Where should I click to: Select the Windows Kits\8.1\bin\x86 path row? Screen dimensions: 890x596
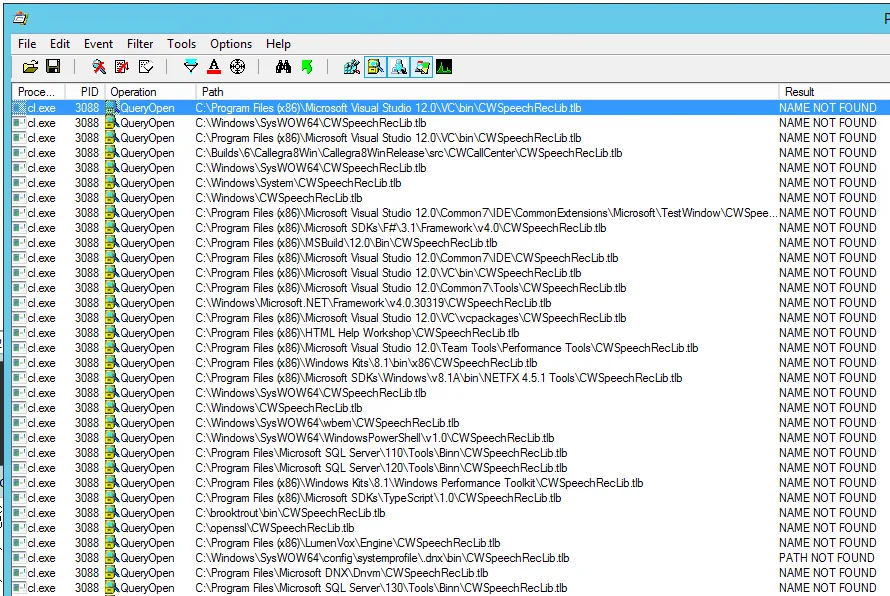tap(451, 363)
